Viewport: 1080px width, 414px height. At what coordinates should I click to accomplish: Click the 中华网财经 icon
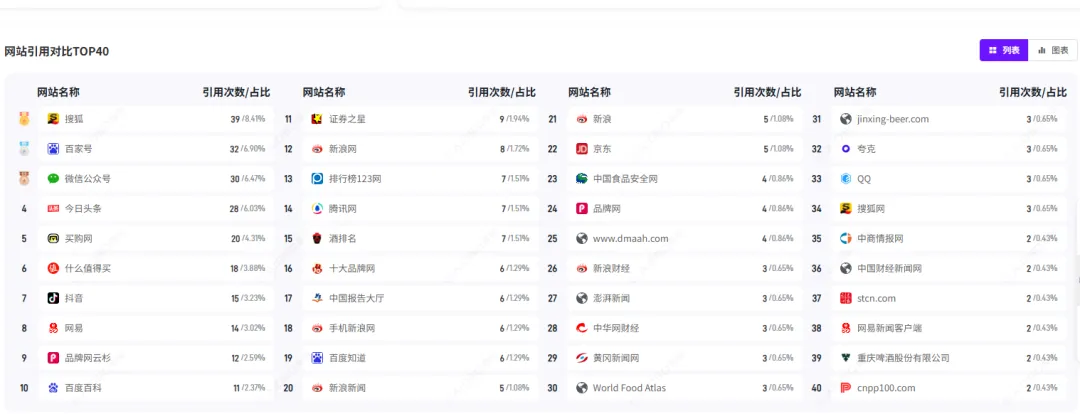[582, 328]
